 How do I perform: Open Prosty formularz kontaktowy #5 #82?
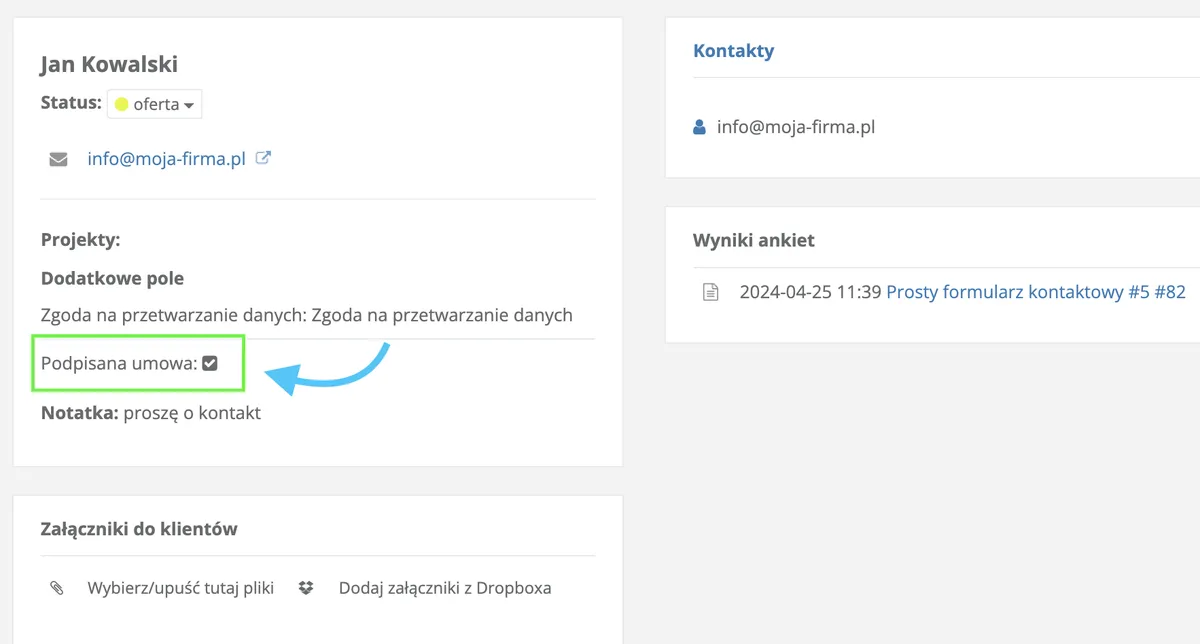1036,292
